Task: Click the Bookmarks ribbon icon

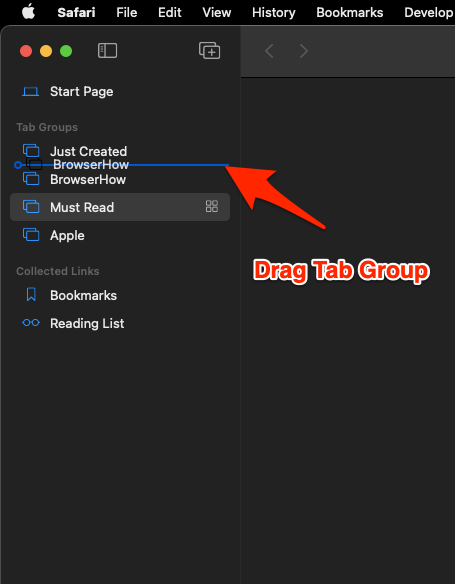Action: tap(31, 295)
